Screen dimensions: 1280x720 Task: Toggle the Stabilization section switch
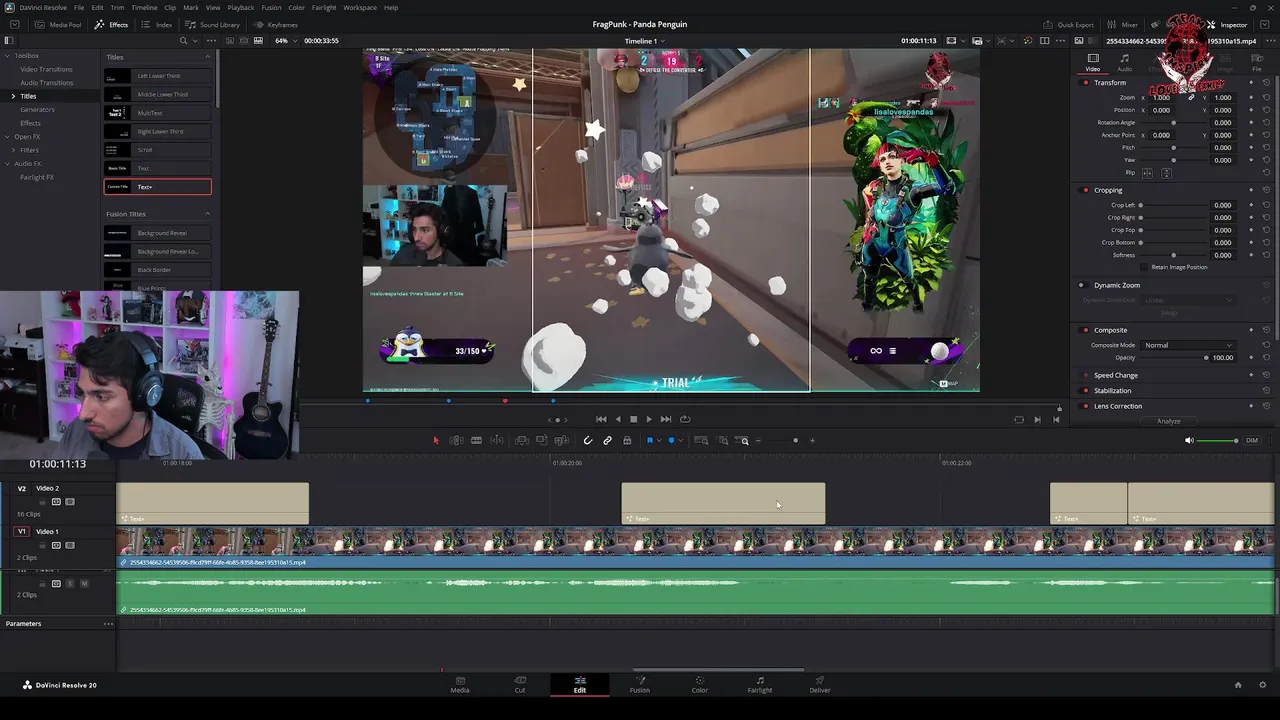[x=1085, y=391]
